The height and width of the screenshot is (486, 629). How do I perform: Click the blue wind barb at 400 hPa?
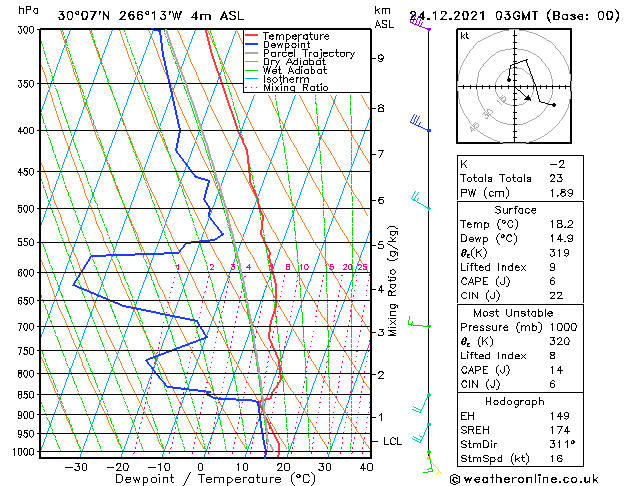(x=420, y=123)
